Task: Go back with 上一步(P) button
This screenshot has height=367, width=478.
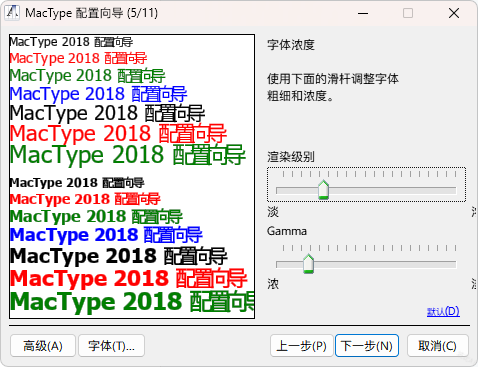Action: (x=302, y=346)
